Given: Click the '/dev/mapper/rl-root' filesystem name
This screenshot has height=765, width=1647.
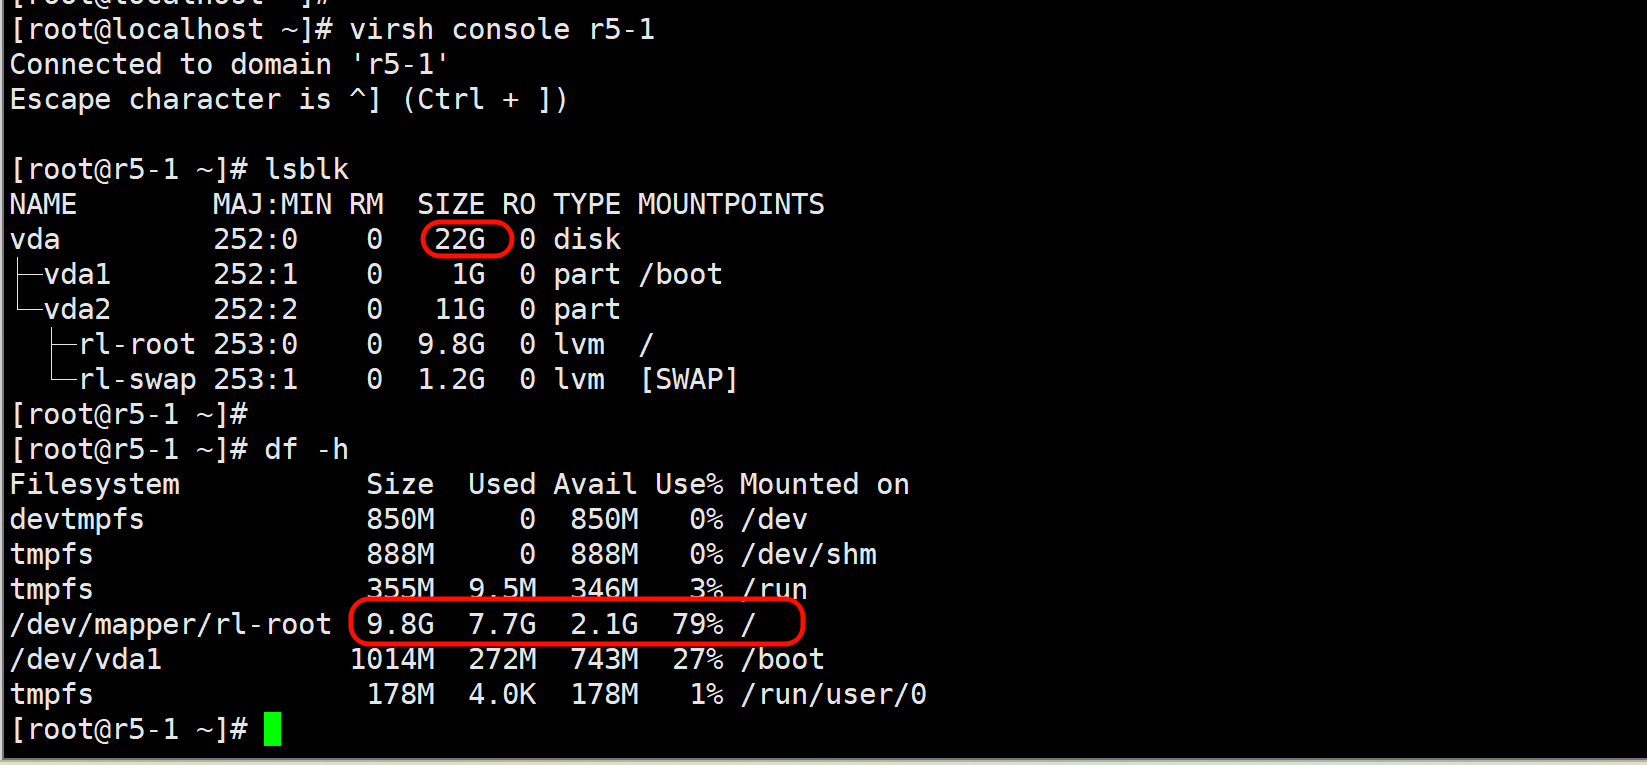Looking at the screenshot, I should tap(170, 625).
